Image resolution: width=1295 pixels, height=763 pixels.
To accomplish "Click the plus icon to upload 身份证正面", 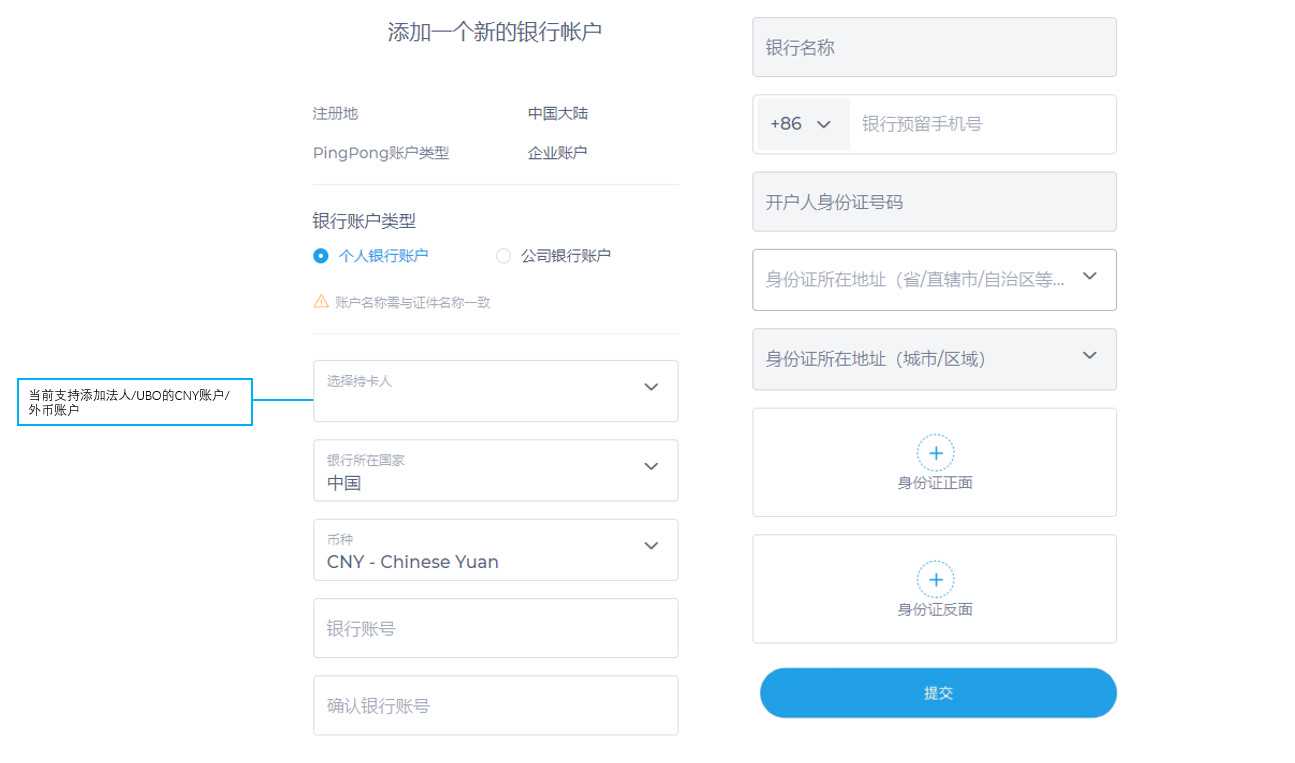I will point(935,452).
